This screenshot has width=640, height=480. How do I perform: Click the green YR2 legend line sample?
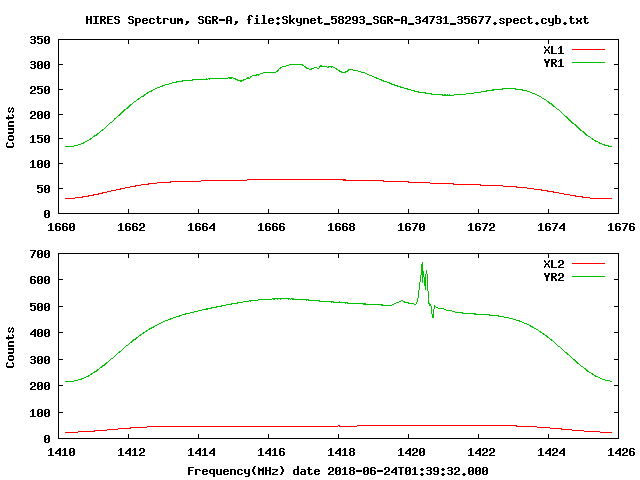tap(588, 277)
